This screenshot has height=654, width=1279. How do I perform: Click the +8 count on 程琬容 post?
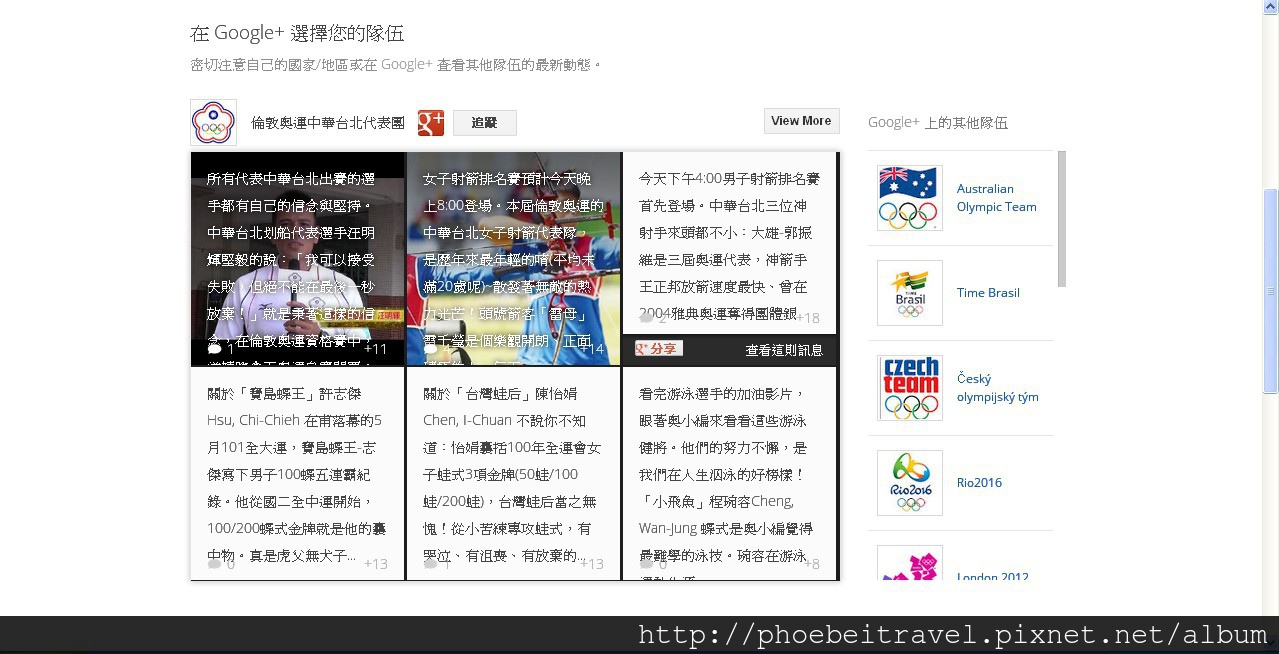tap(811, 564)
